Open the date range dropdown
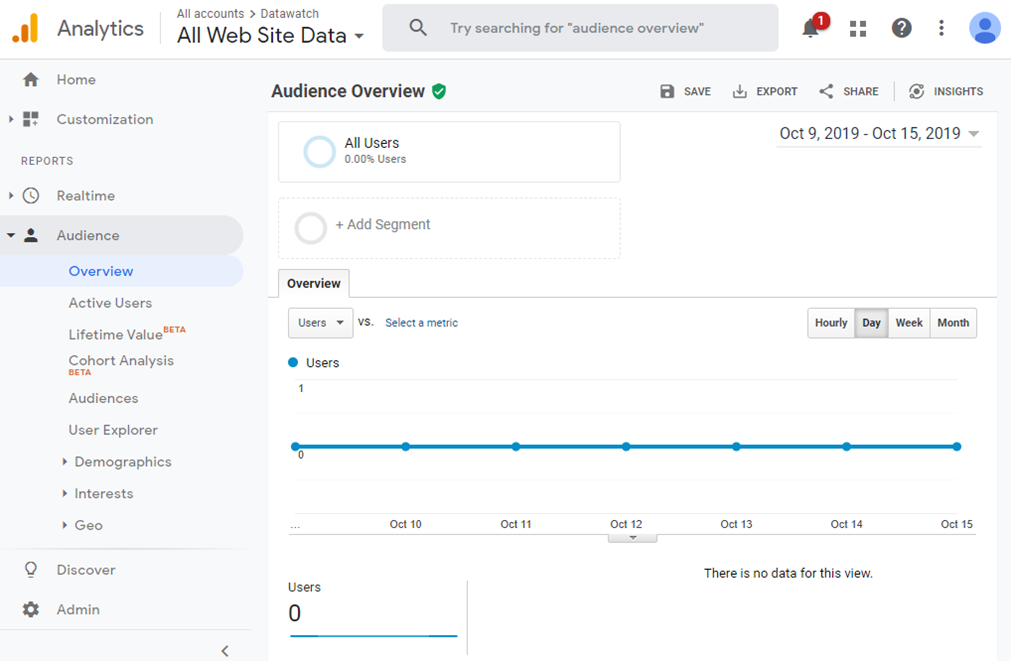 [x=879, y=134]
